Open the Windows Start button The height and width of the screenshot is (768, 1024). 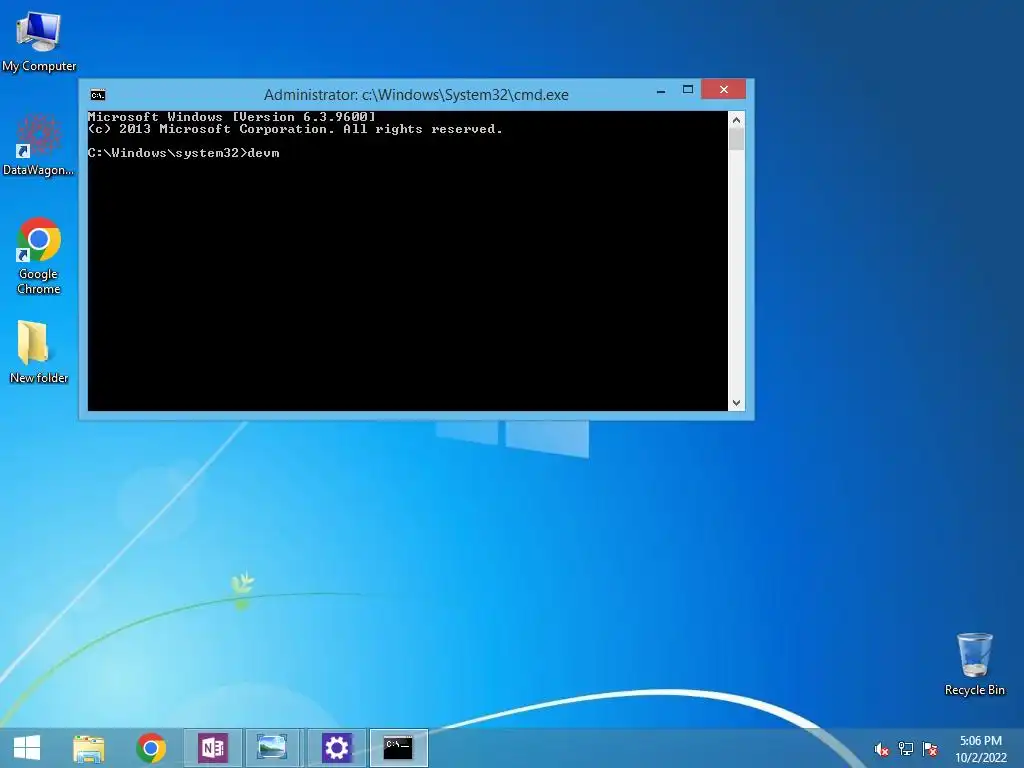click(x=27, y=748)
